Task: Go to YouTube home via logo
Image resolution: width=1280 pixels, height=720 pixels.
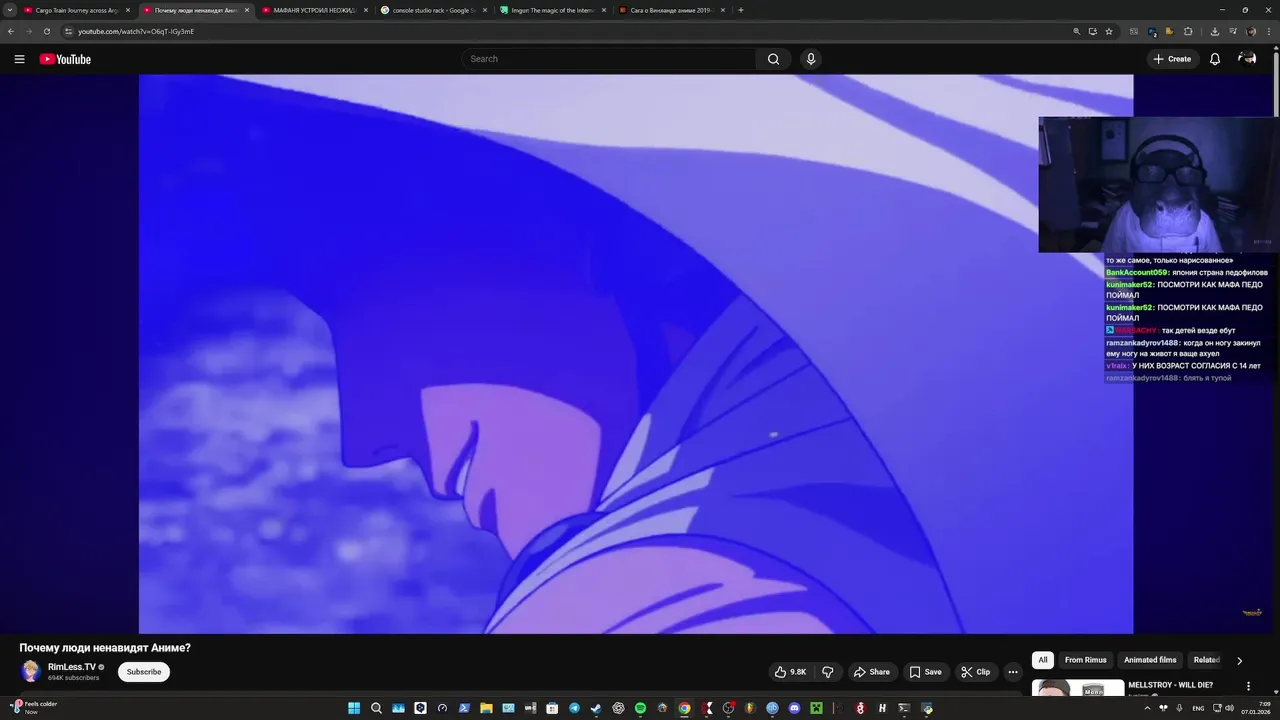Action: tap(65, 59)
